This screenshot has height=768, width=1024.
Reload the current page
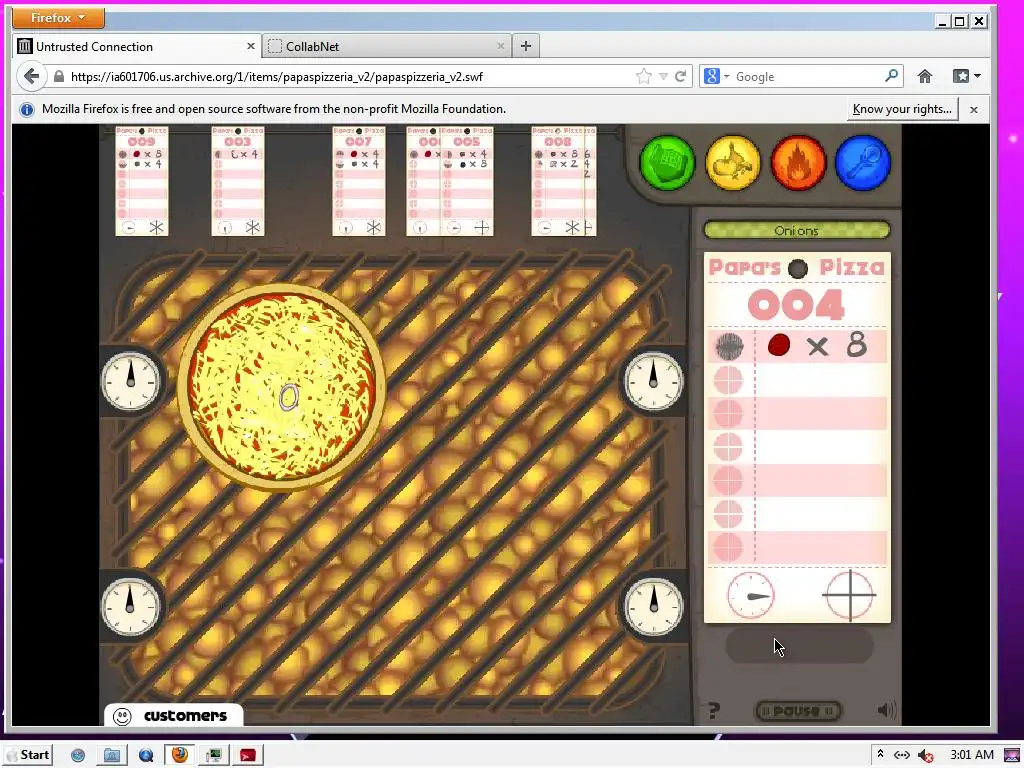tap(680, 76)
